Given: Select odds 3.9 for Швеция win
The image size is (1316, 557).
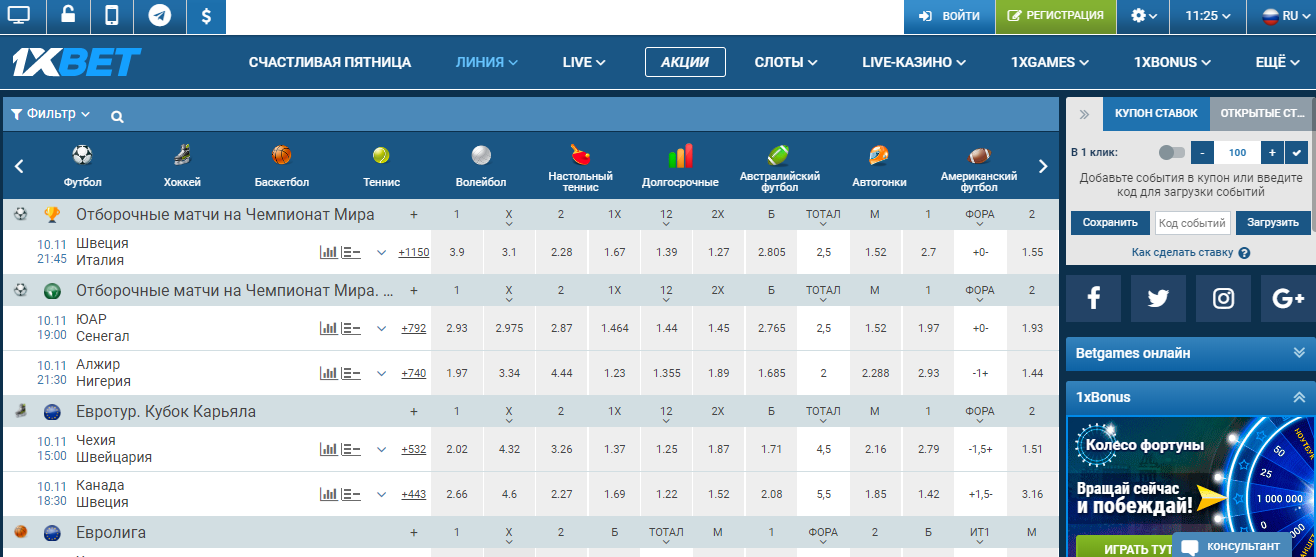Looking at the screenshot, I should pos(457,252).
